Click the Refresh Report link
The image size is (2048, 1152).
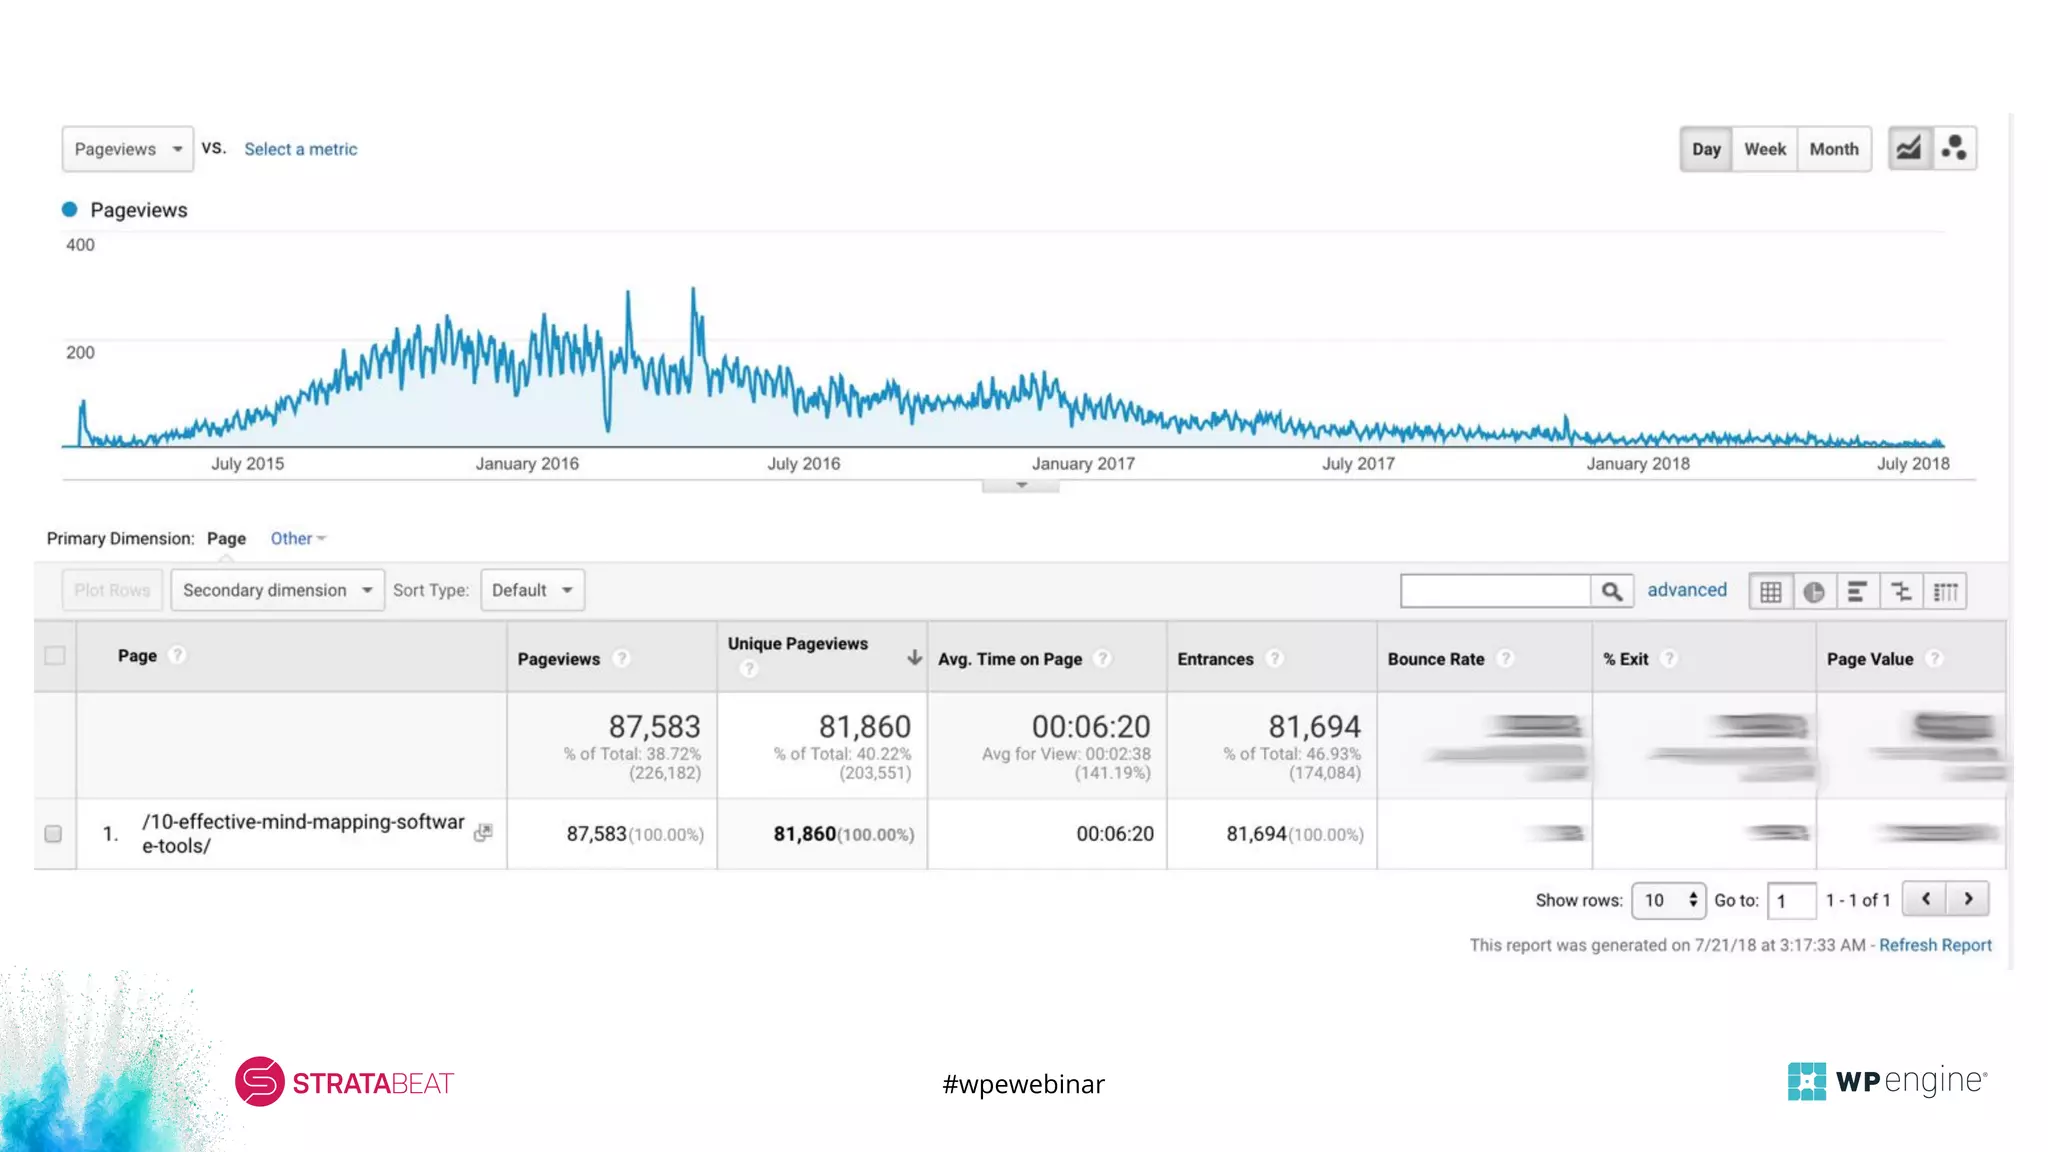[x=1935, y=945]
